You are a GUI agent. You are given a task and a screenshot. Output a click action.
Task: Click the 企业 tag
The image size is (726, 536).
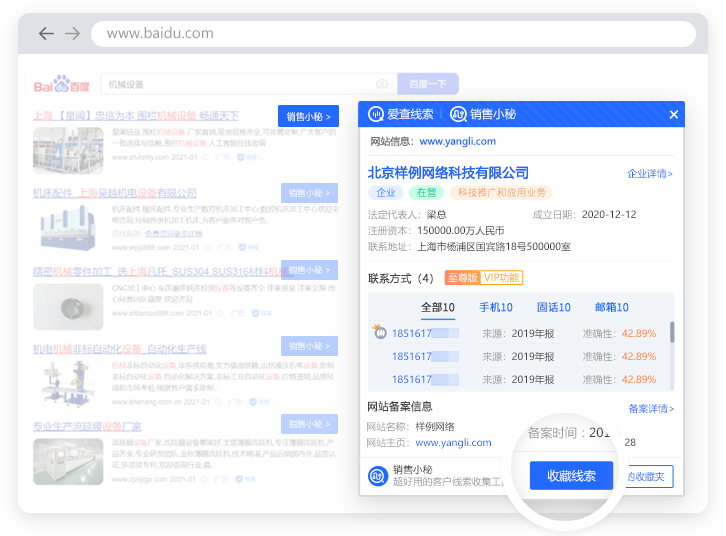coord(386,193)
